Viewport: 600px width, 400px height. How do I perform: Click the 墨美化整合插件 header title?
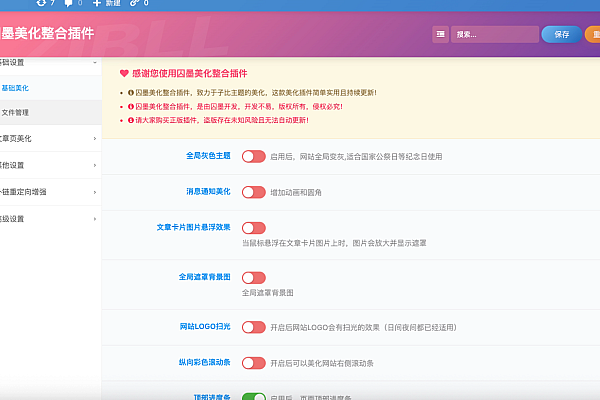[47, 33]
